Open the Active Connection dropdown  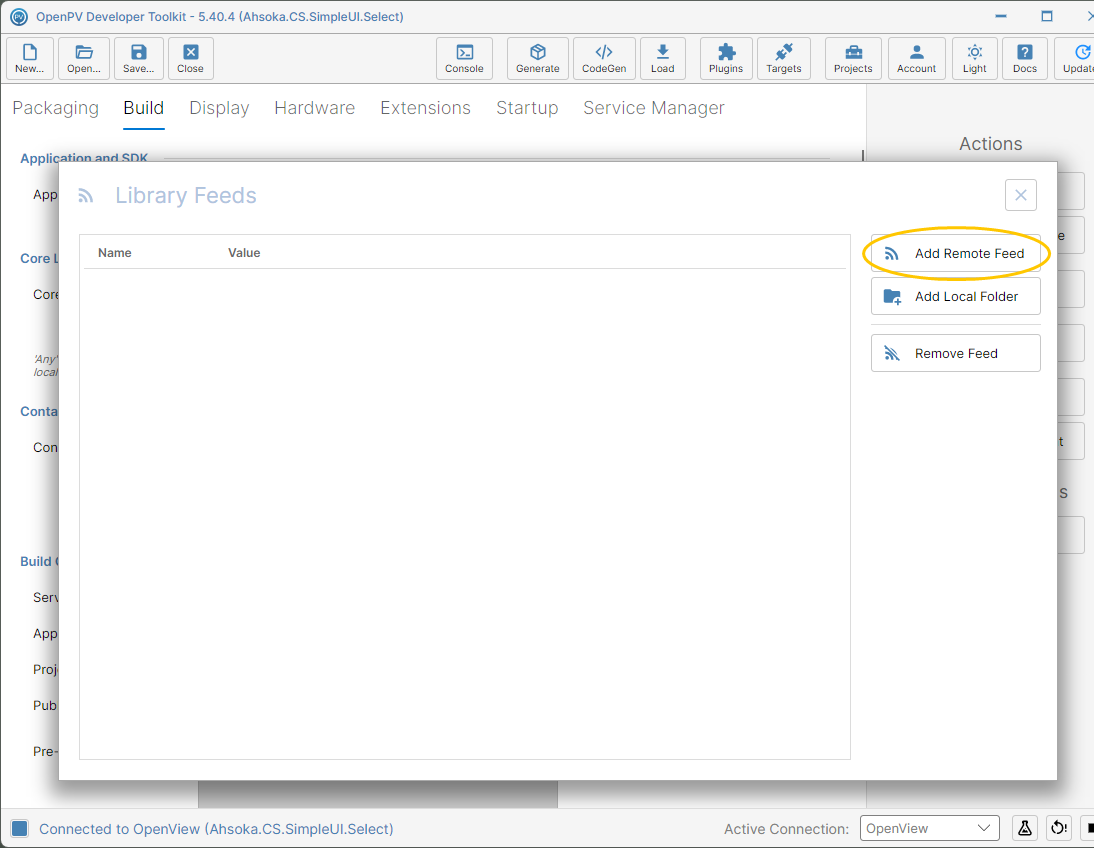[930, 828]
